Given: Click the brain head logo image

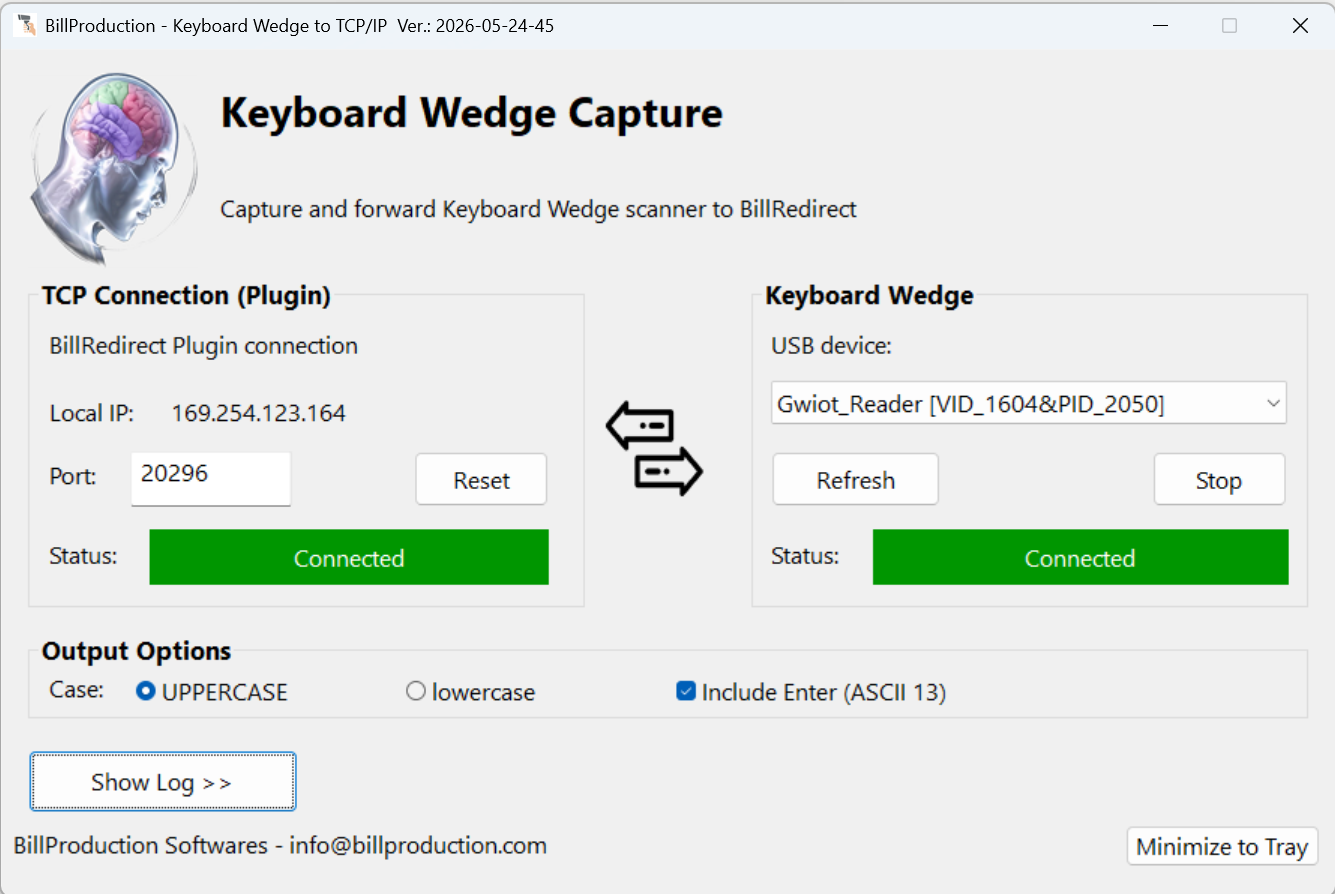Looking at the screenshot, I should point(112,170).
